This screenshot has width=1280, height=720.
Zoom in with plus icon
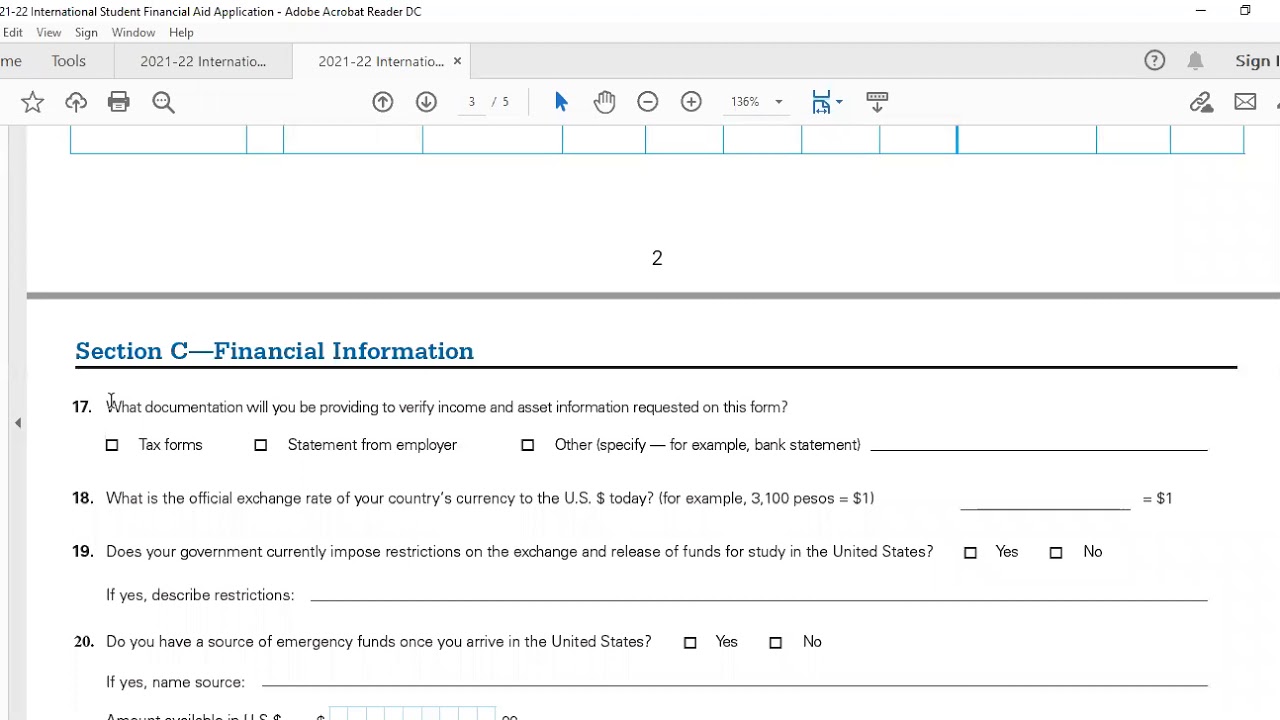click(691, 102)
